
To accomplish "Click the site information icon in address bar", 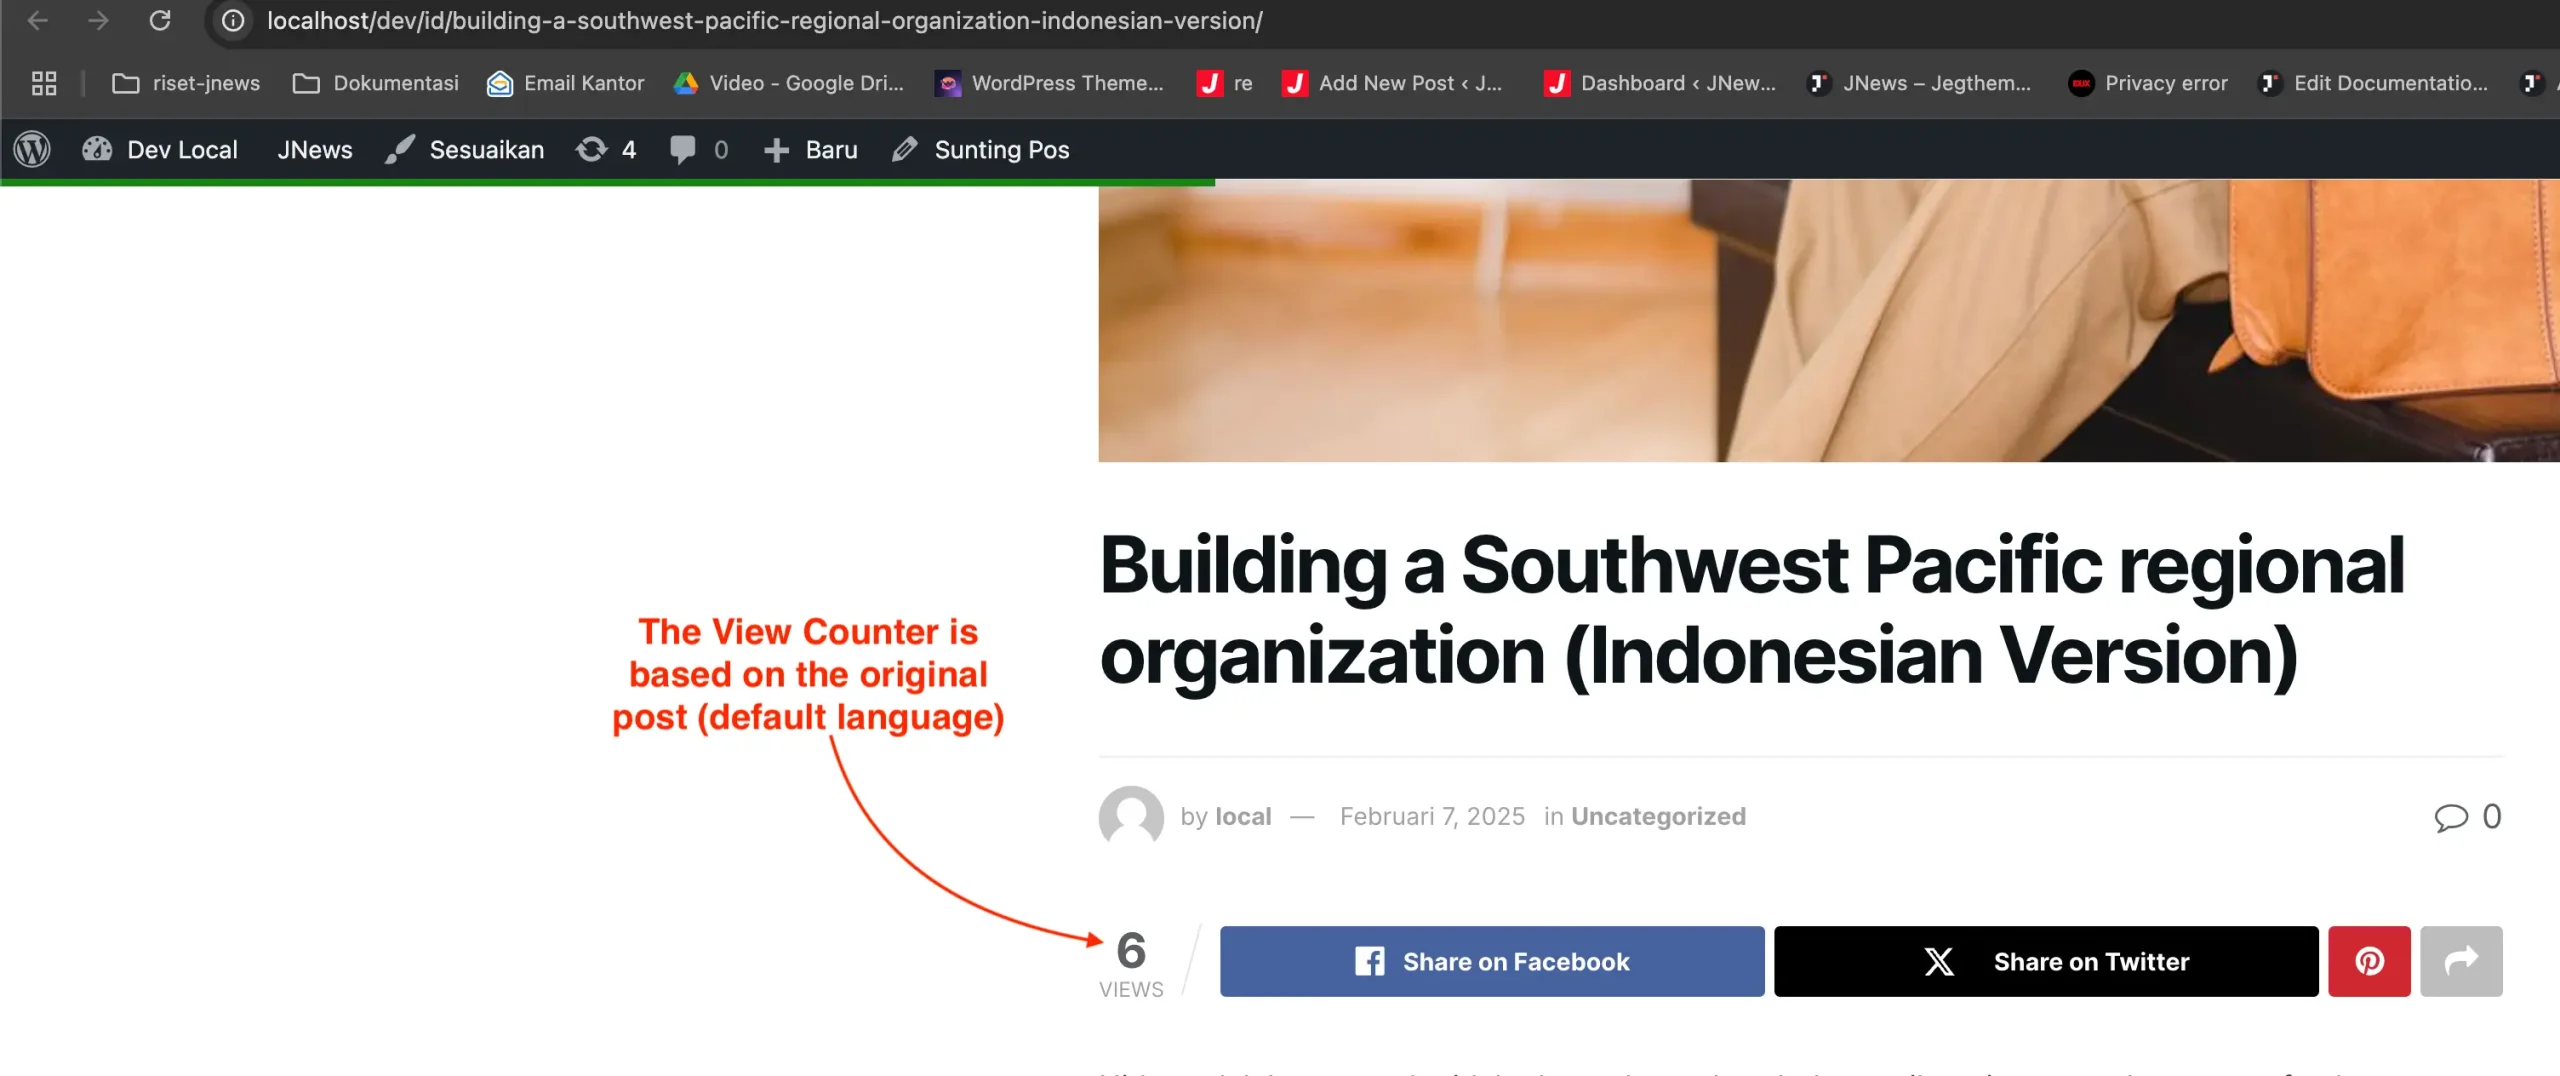I will pyautogui.click(x=233, y=20).
